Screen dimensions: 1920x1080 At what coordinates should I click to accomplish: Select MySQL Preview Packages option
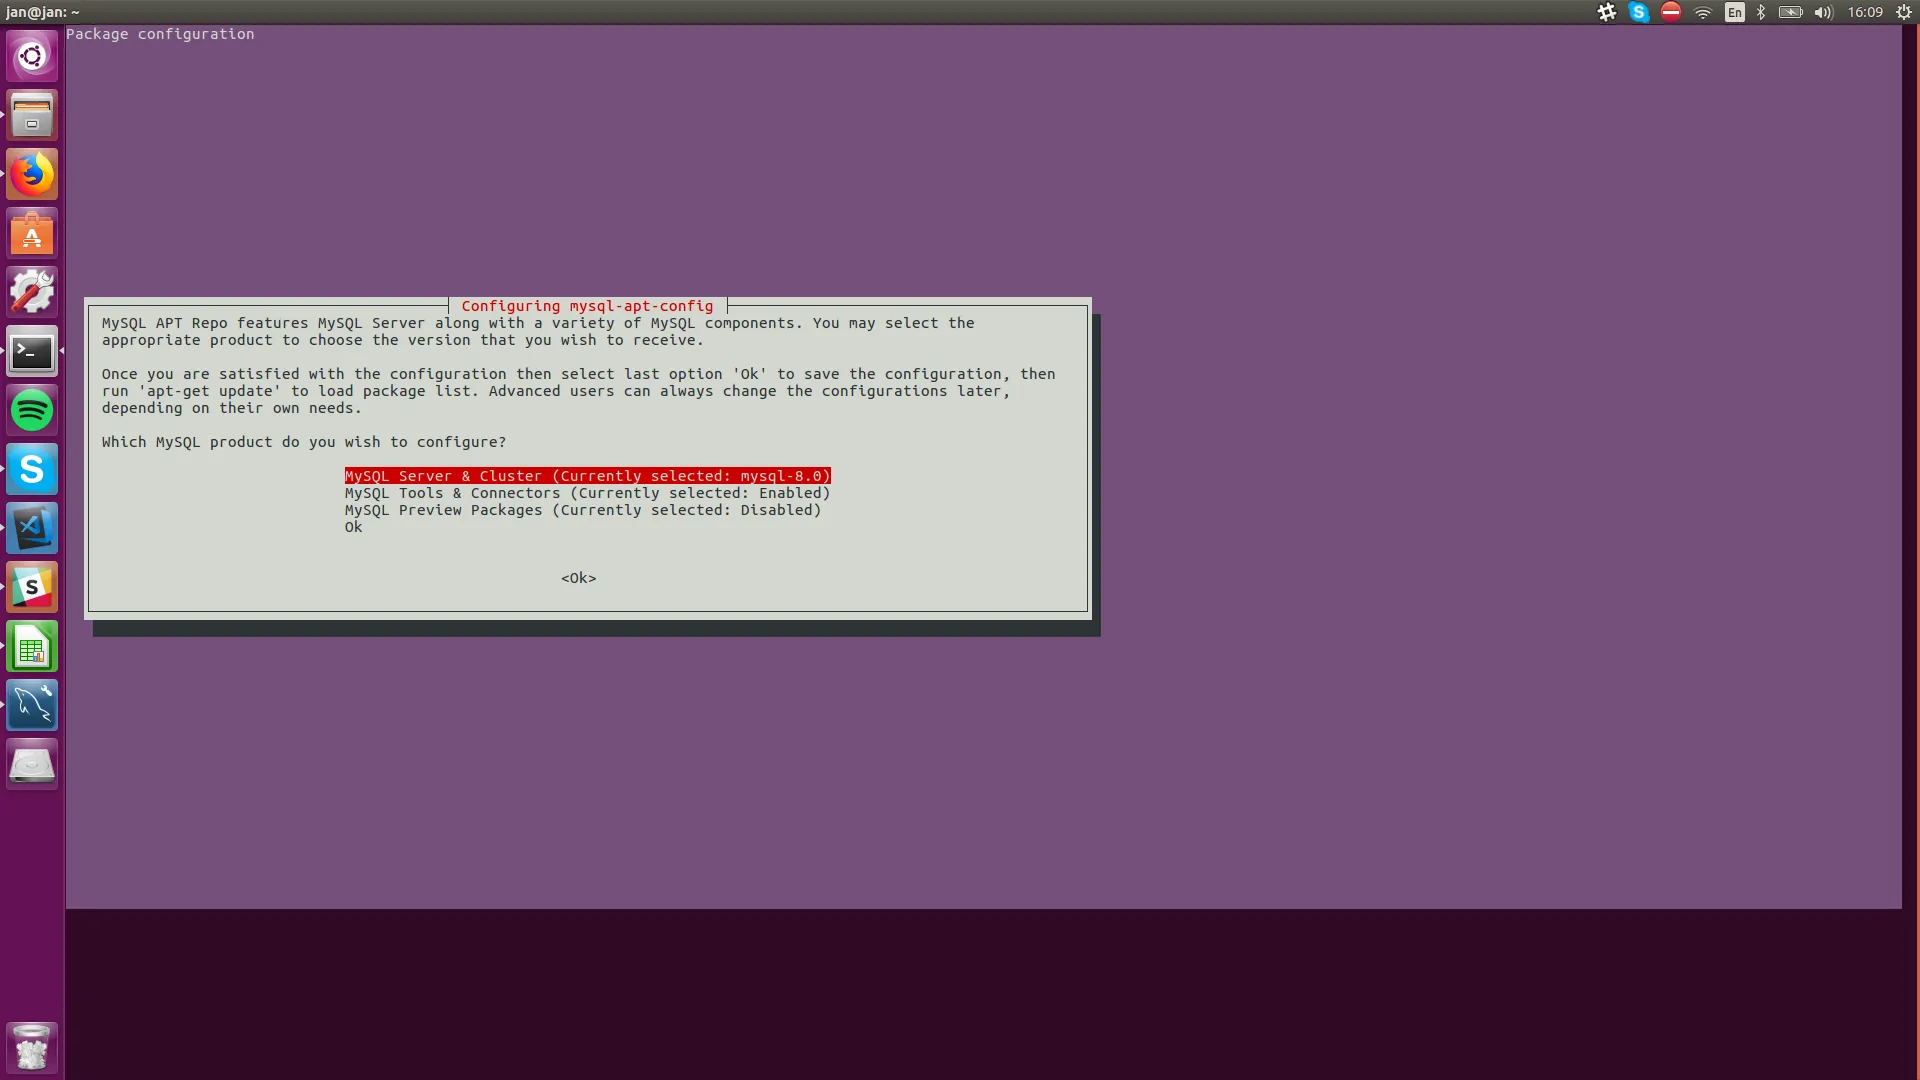[x=582, y=510]
